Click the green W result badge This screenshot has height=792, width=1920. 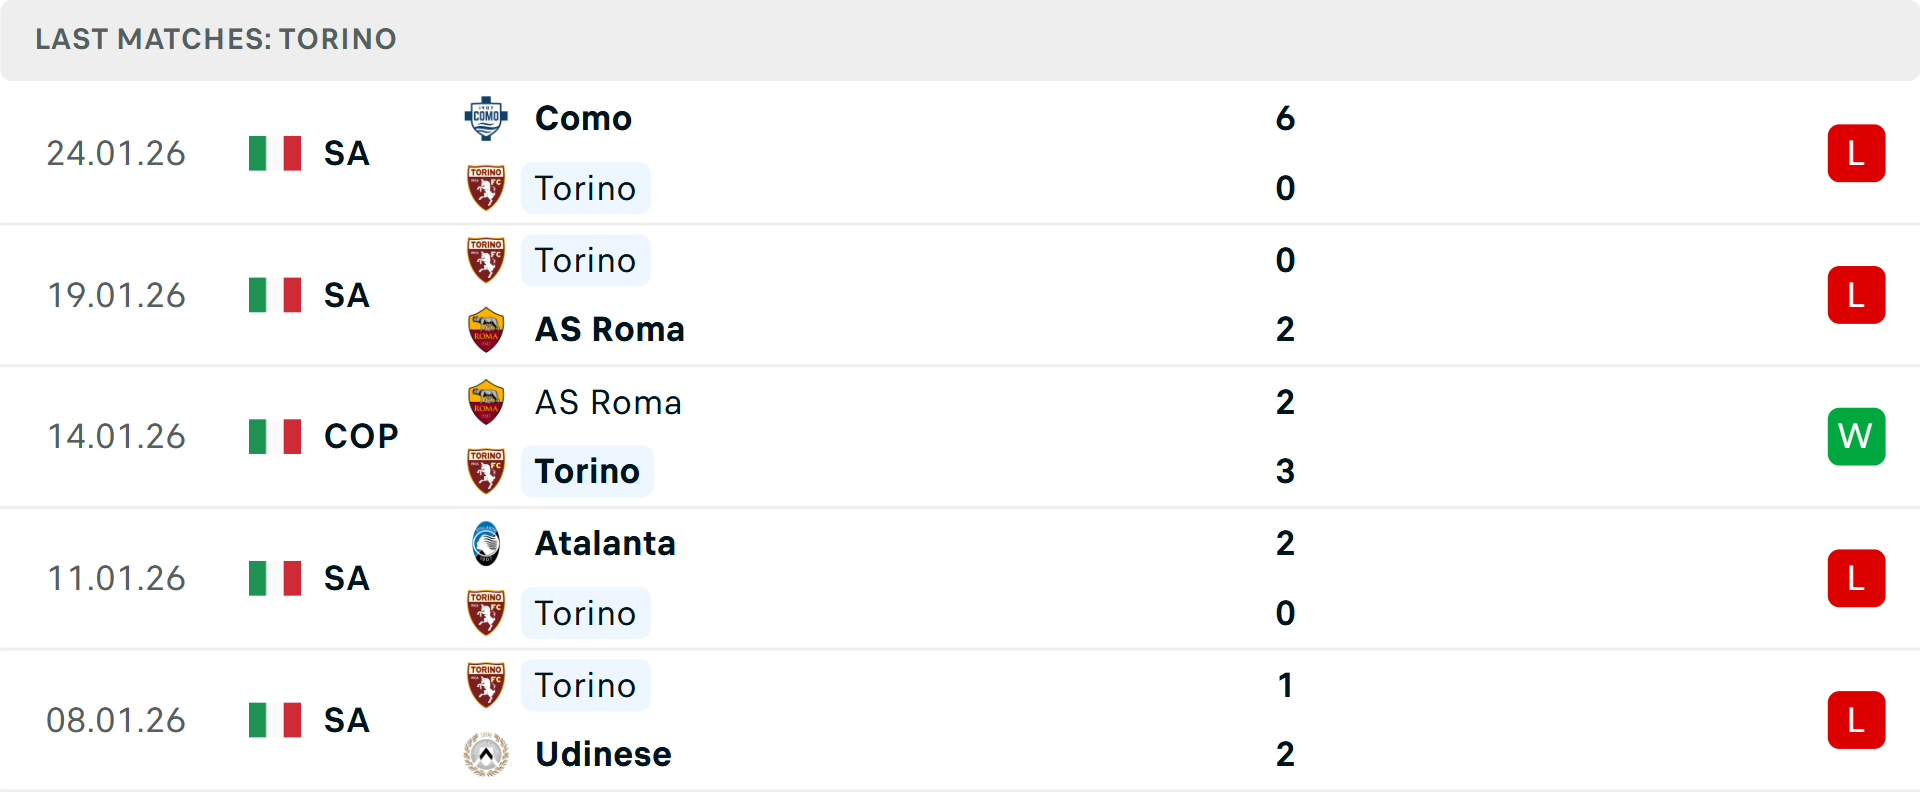point(1856,436)
